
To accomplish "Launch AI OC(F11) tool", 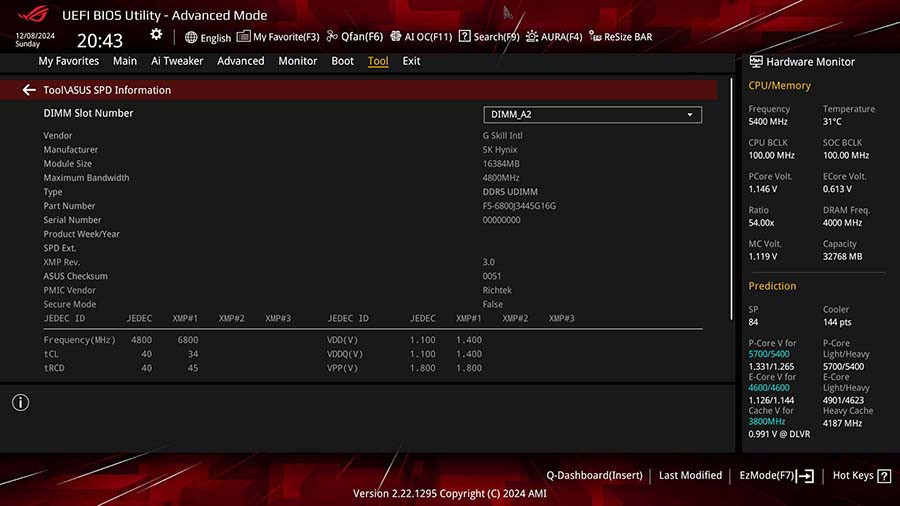I will pyautogui.click(x=421, y=37).
